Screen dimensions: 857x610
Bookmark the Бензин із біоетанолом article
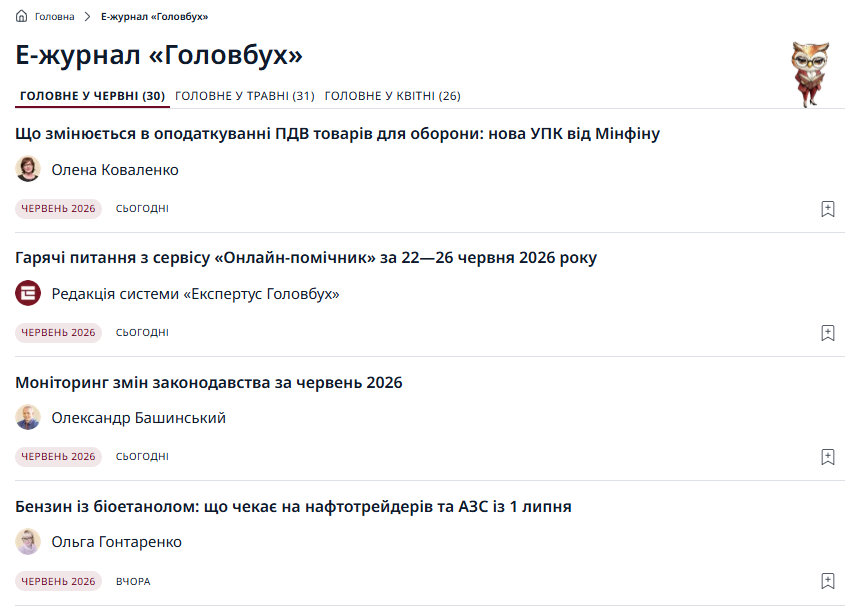tap(827, 581)
